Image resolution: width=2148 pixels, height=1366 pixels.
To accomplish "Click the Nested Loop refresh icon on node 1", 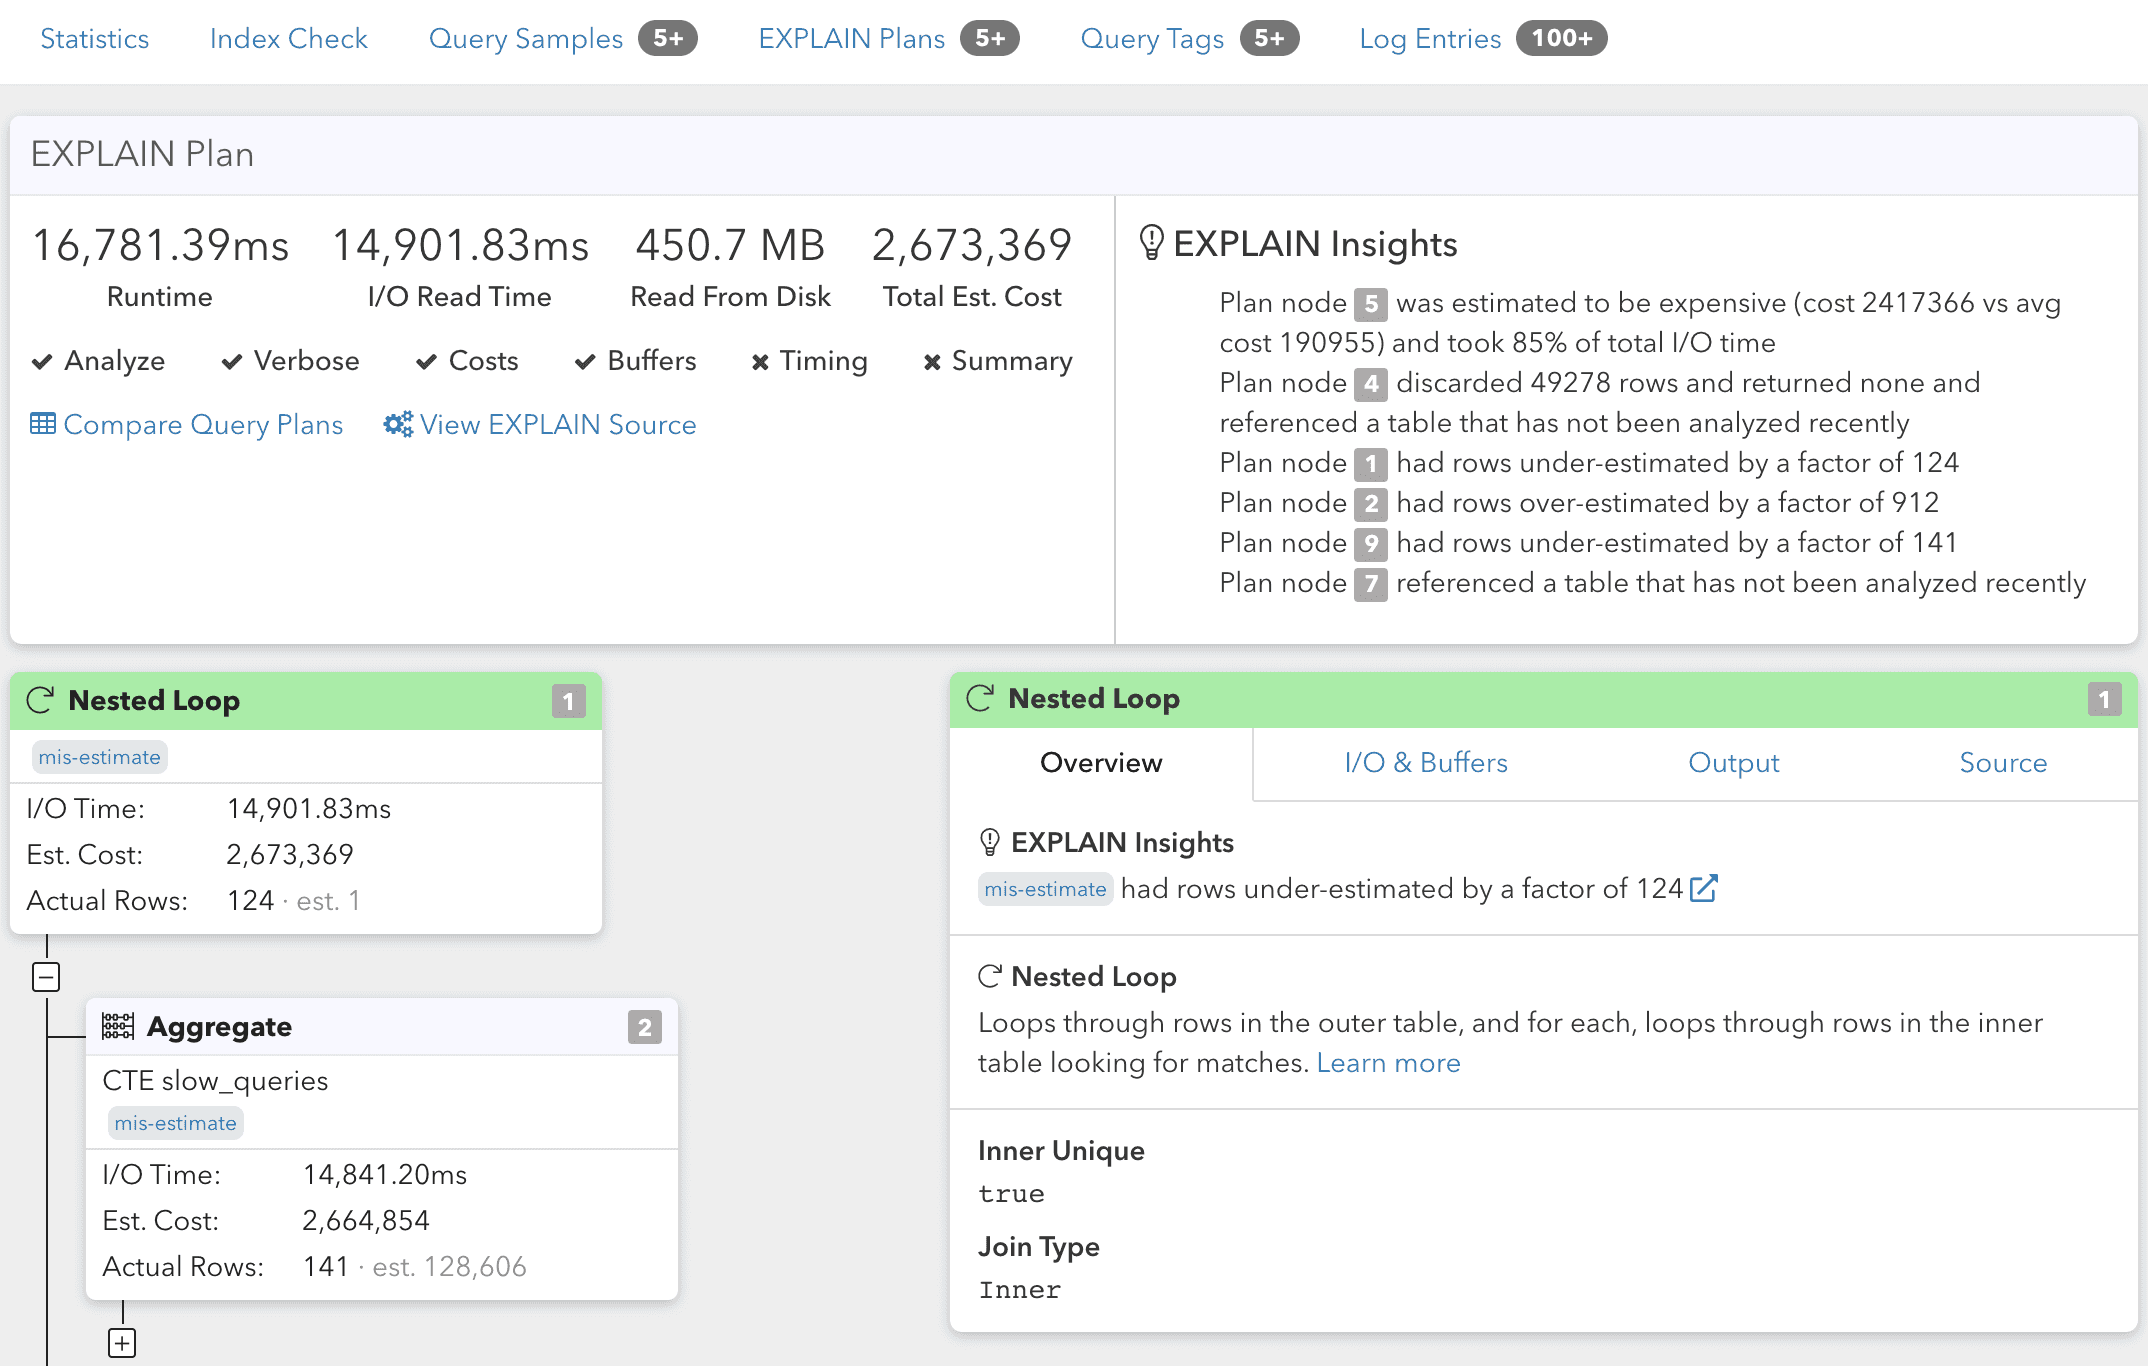I will 40,700.
